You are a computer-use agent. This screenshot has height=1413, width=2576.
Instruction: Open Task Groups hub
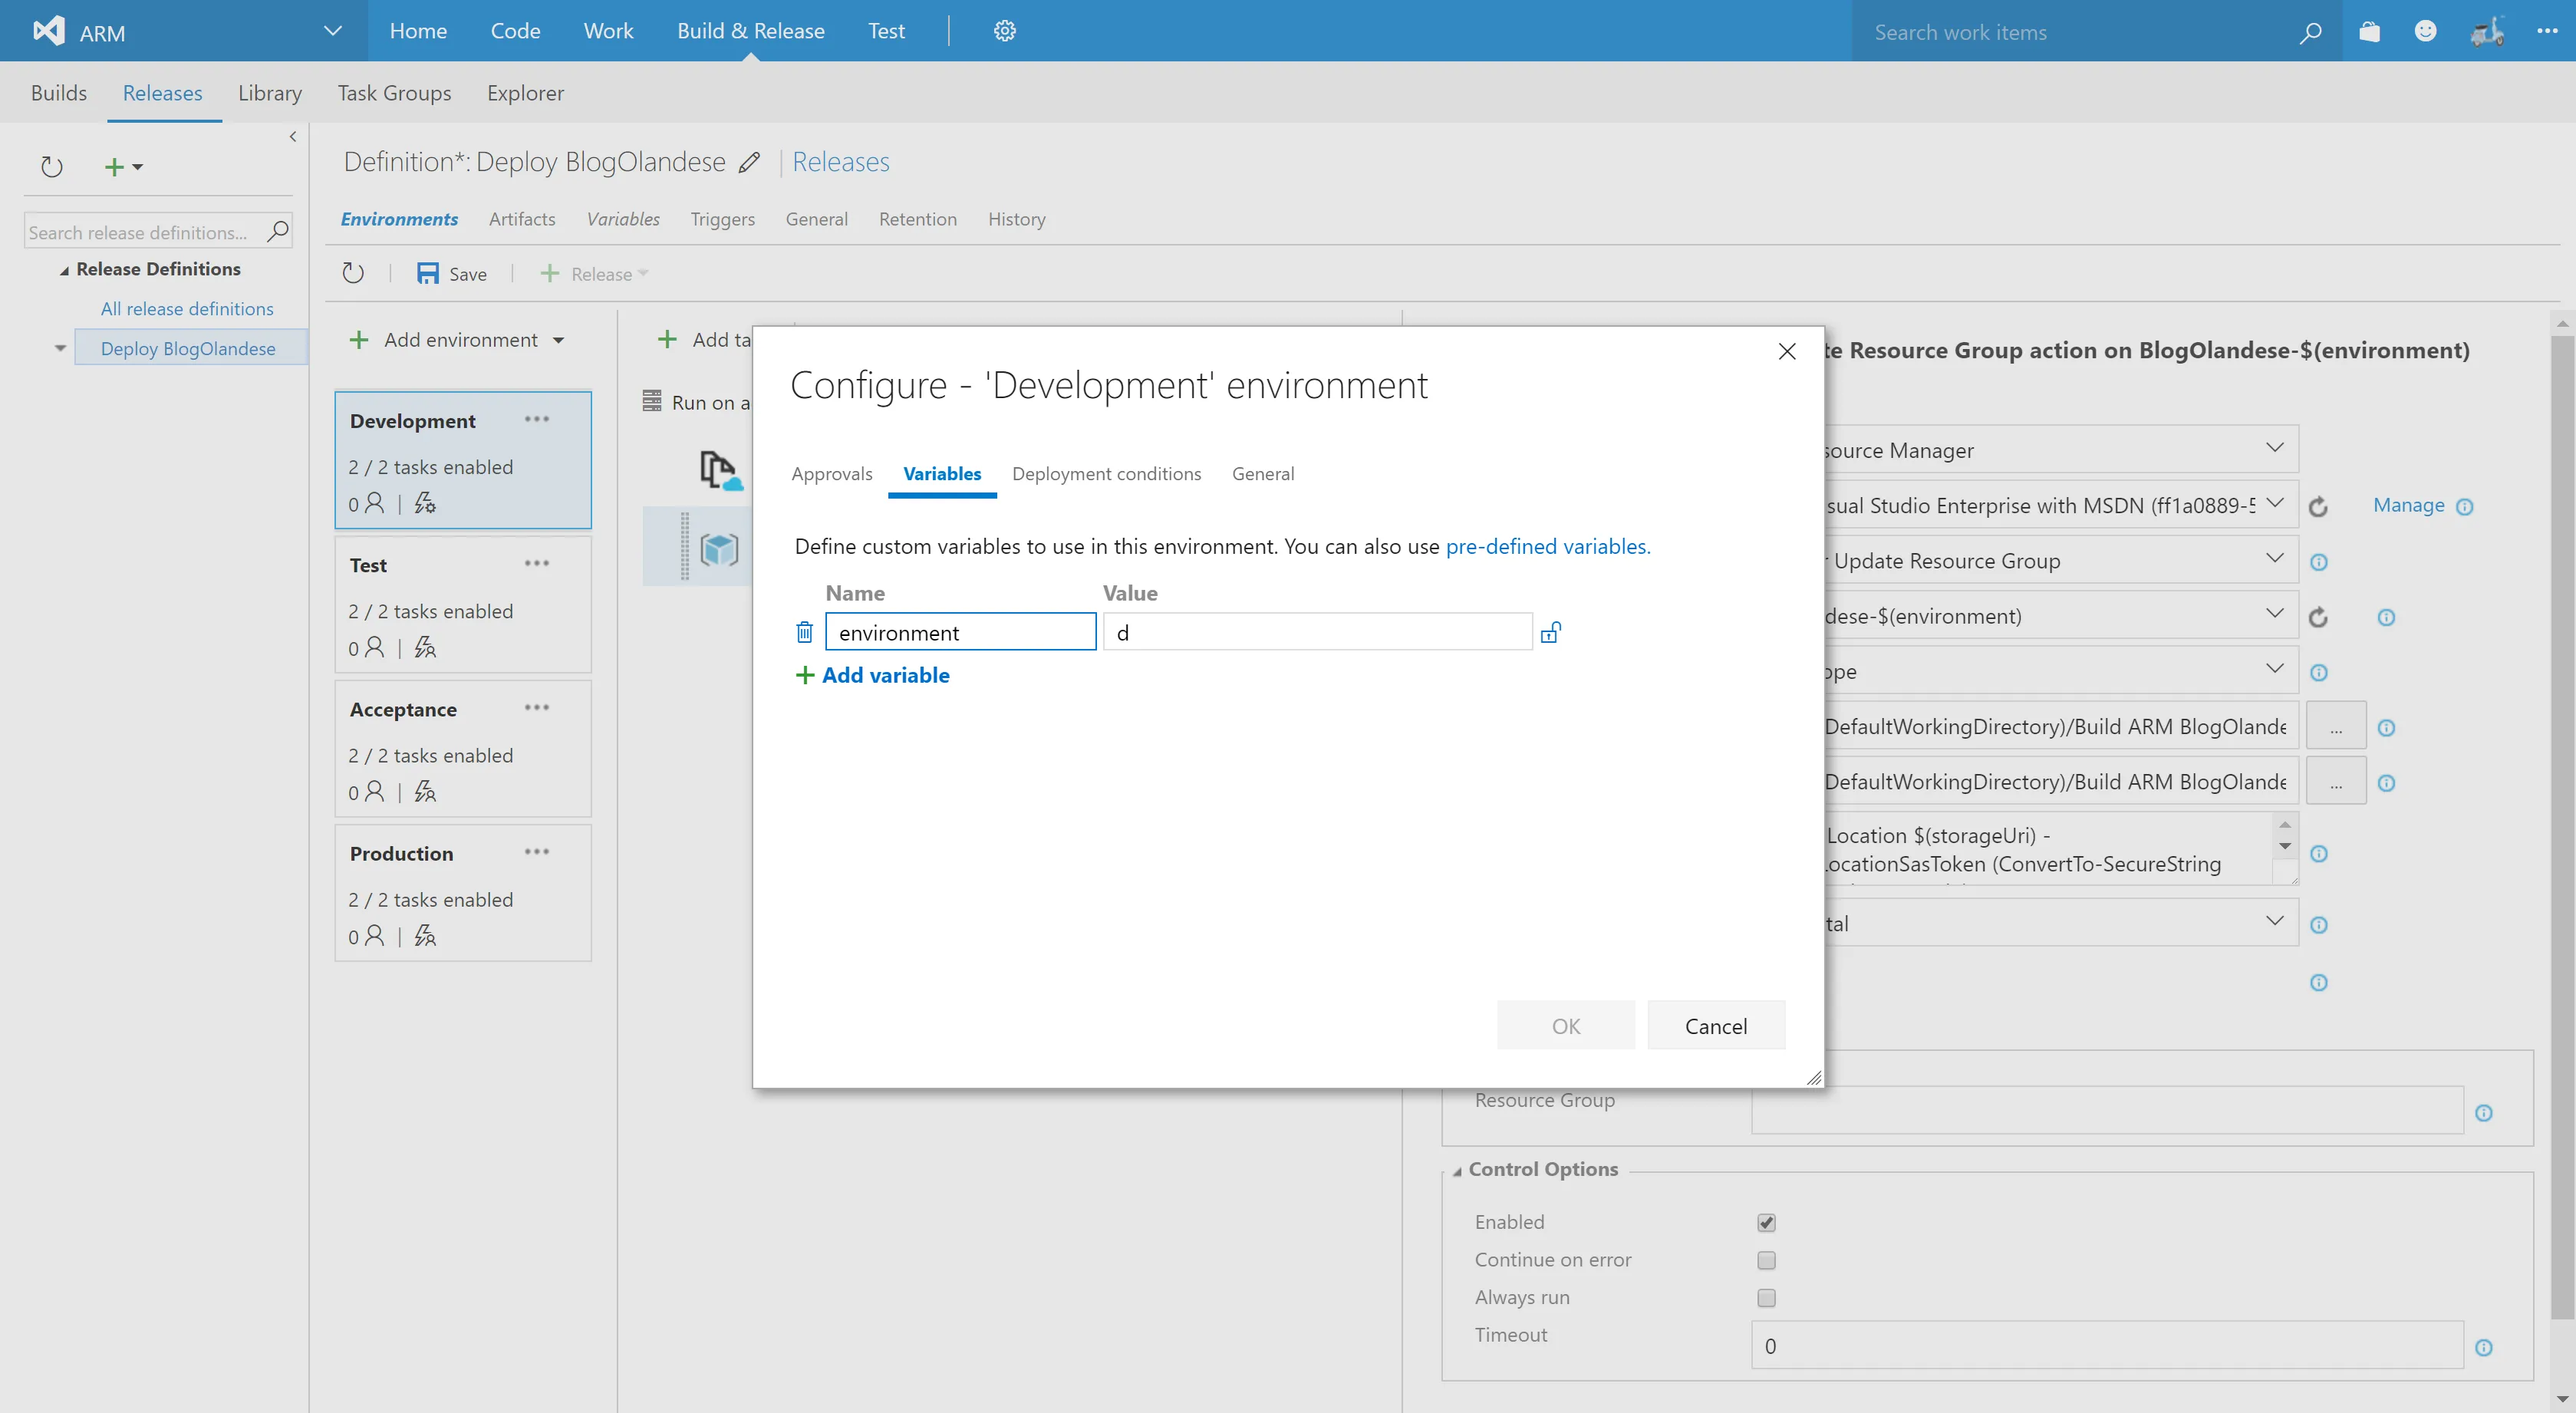point(394,93)
